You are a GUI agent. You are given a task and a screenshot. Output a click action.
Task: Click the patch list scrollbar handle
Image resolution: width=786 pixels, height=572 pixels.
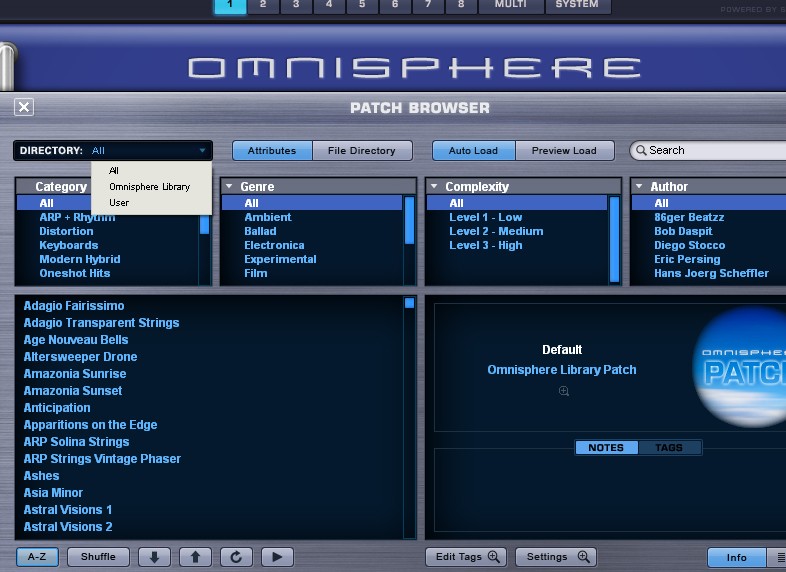point(410,303)
